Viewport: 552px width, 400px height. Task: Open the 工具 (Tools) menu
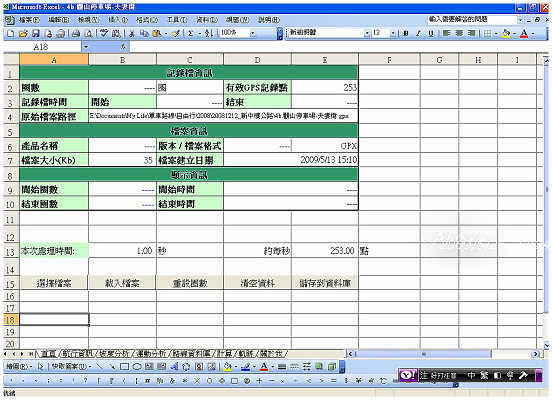tap(177, 20)
